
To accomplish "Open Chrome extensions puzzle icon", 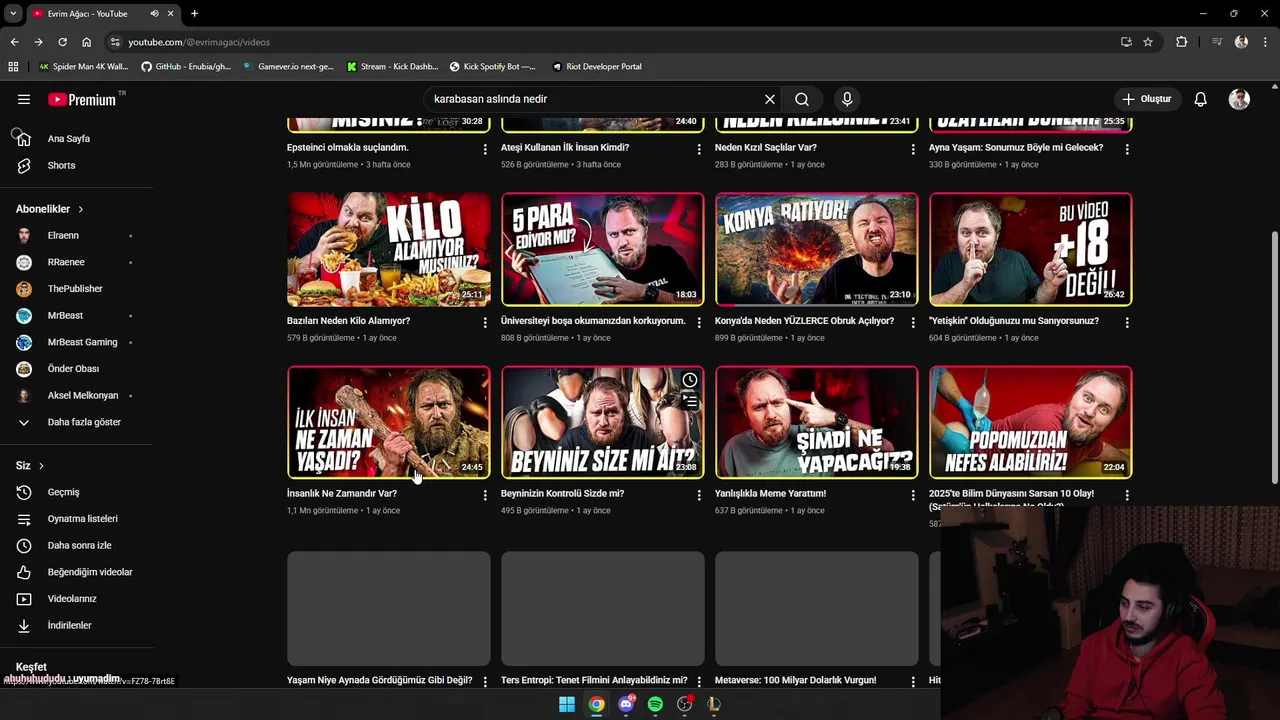I will [1182, 42].
